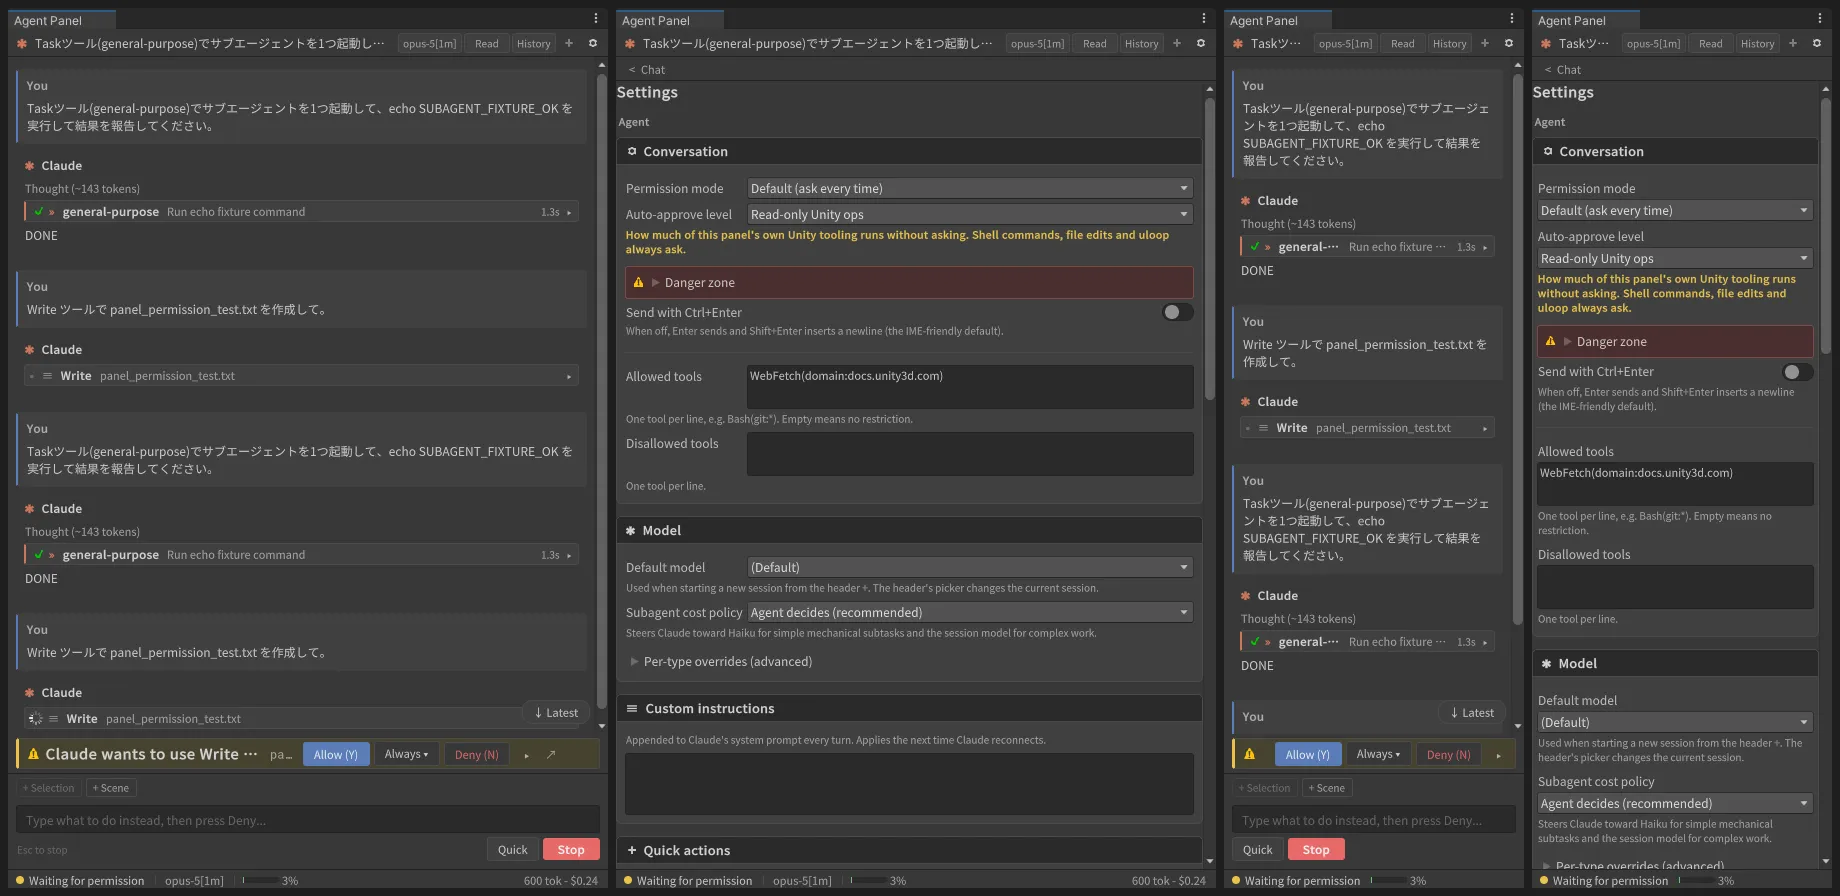Jump to Latest in leftmost chat panel
The image size is (1840, 896).
pyautogui.click(x=556, y=713)
